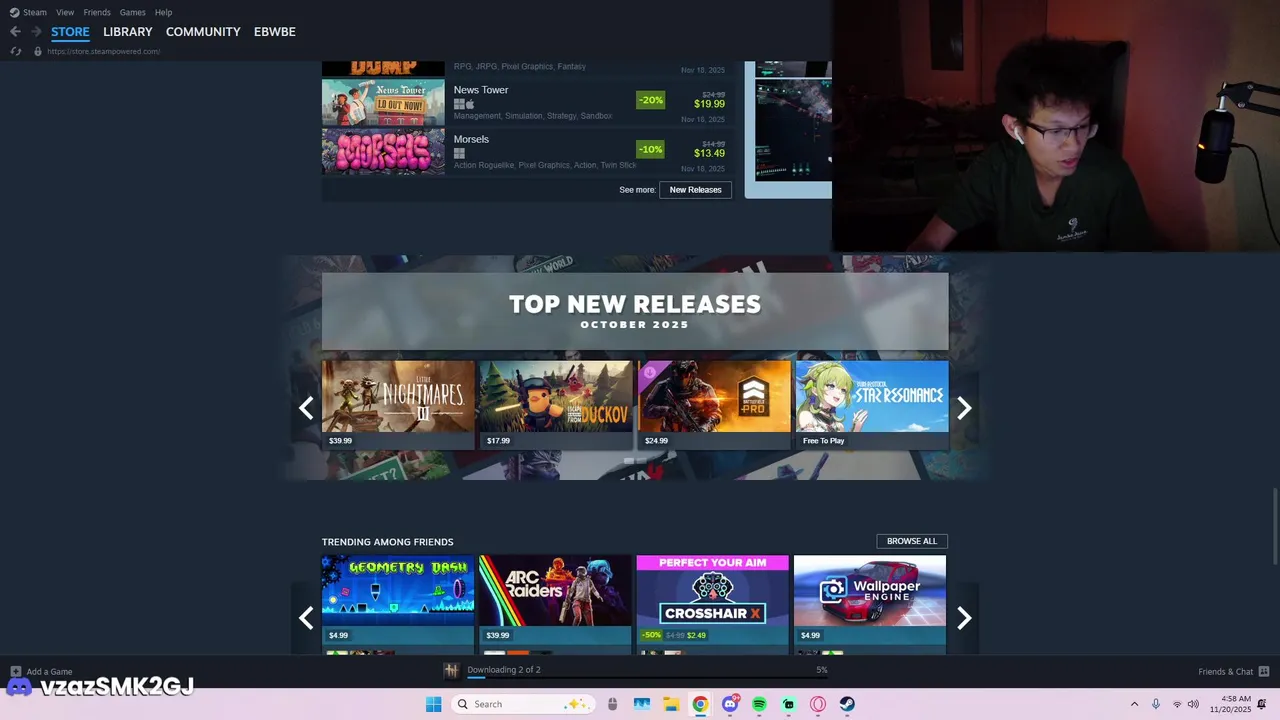This screenshot has width=1280, height=720.
Task: Open the volume speaker tray icon
Action: [x=1193, y=704]
